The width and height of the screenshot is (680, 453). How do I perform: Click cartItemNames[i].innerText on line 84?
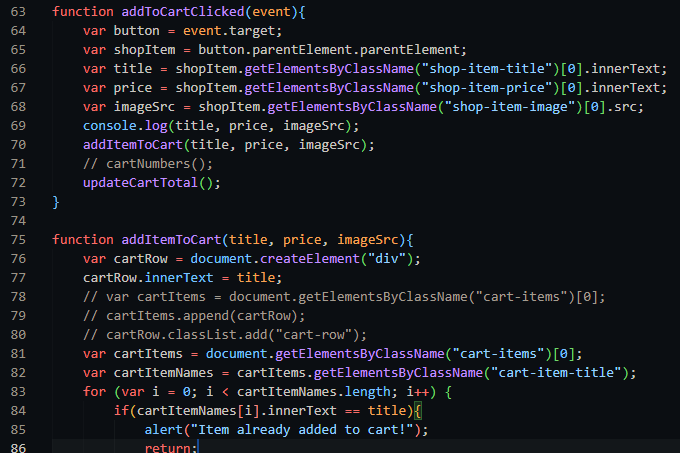click(237, 411)
